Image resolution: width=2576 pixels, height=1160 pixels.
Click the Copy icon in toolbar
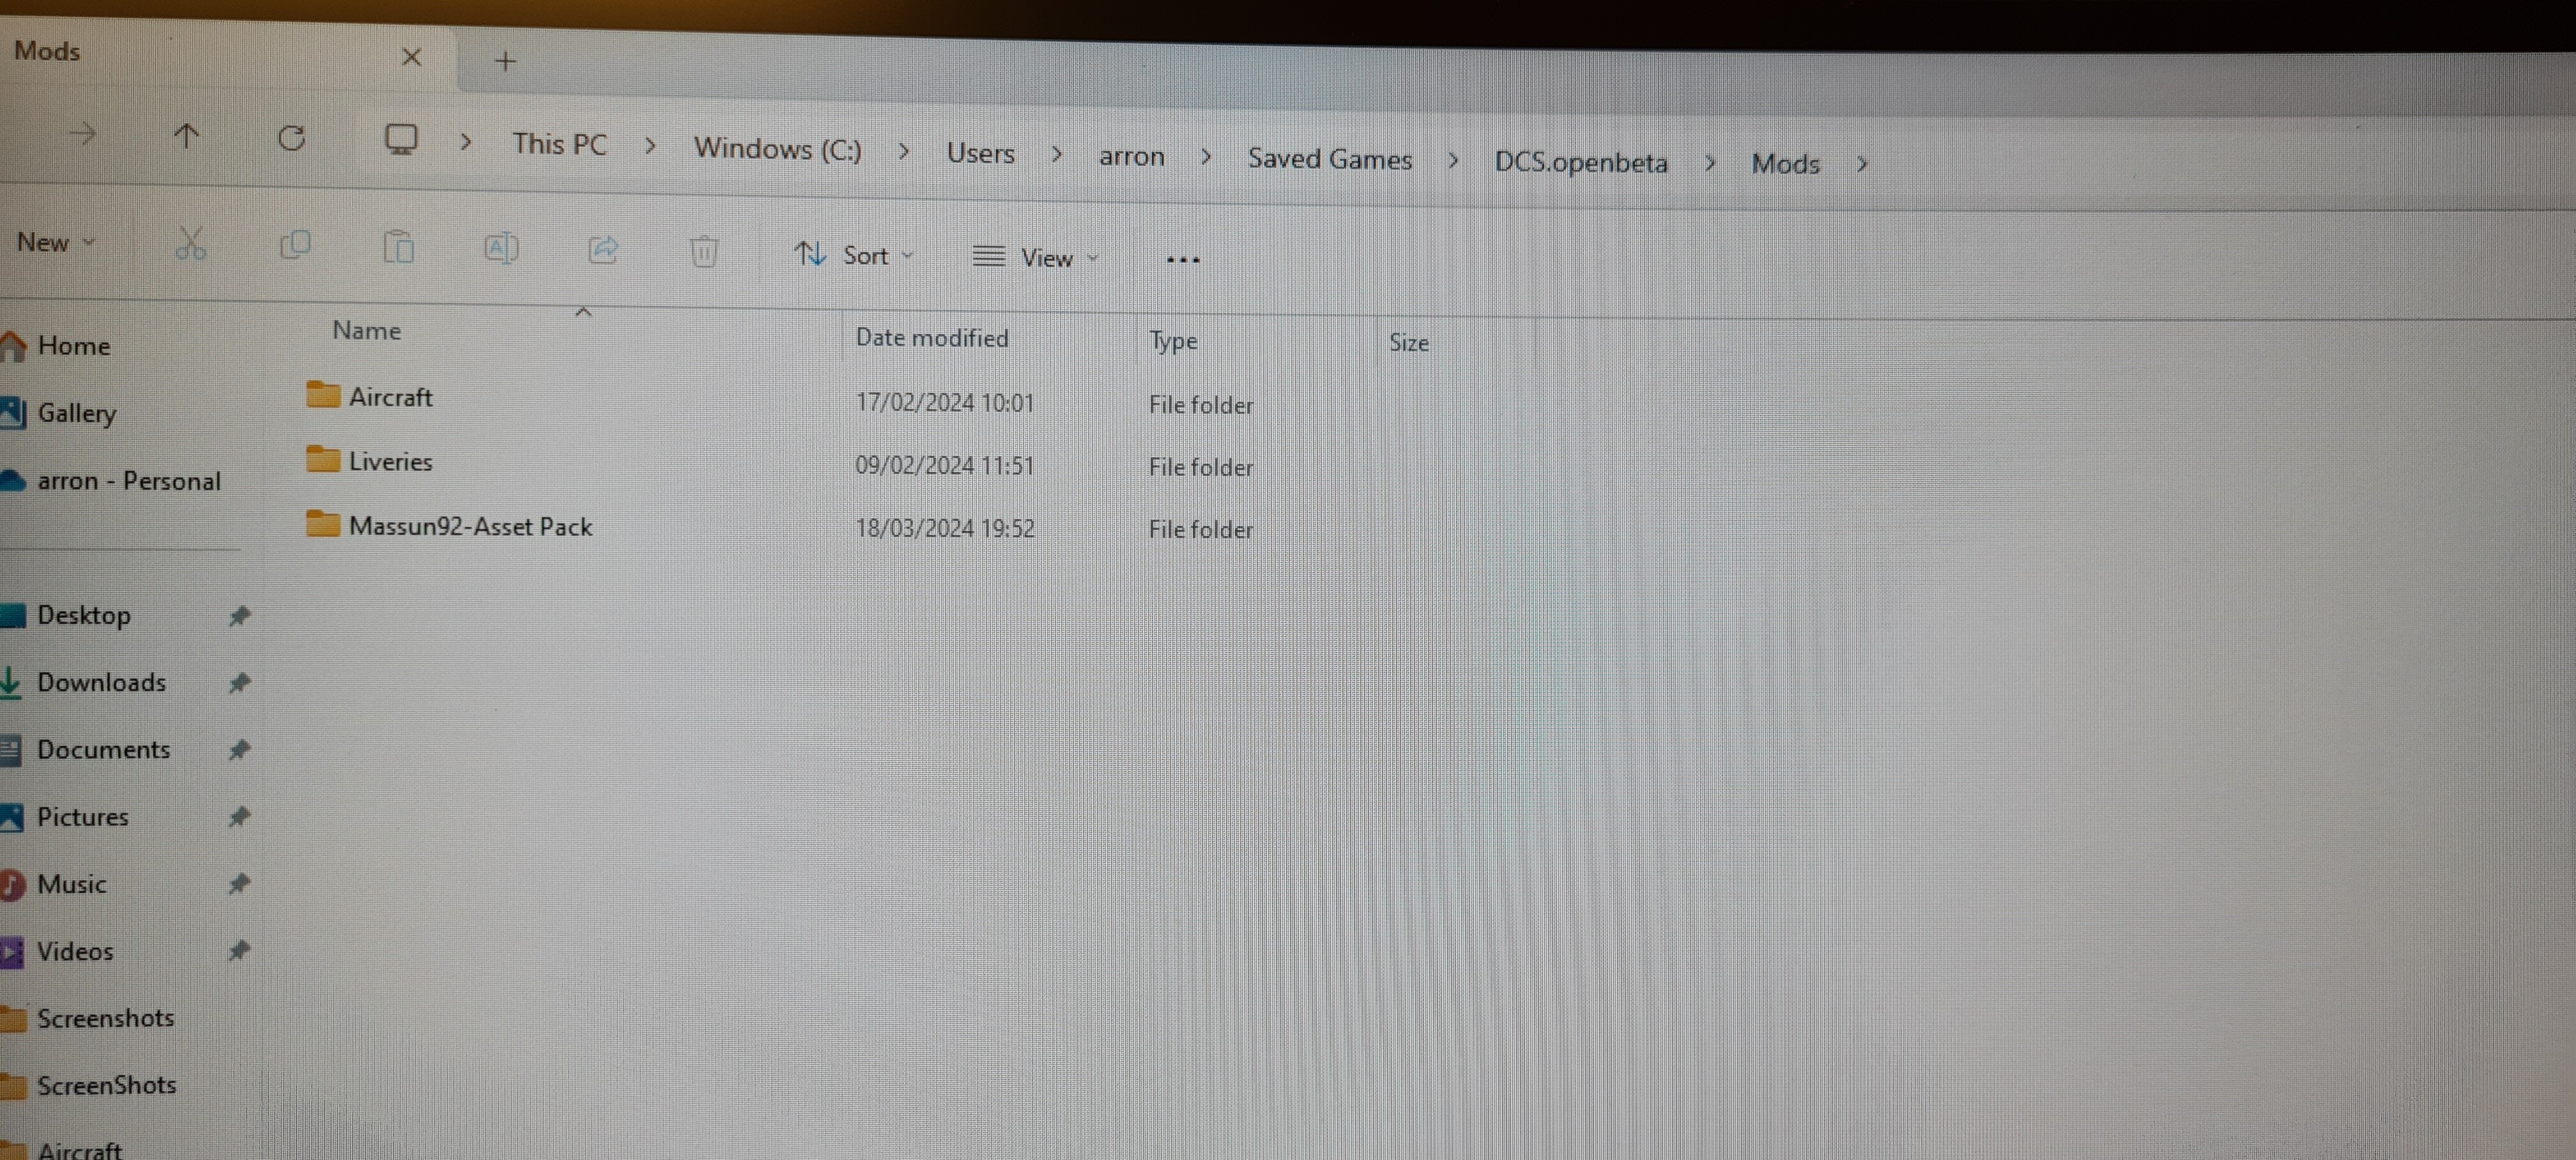(x=295, y=245)
